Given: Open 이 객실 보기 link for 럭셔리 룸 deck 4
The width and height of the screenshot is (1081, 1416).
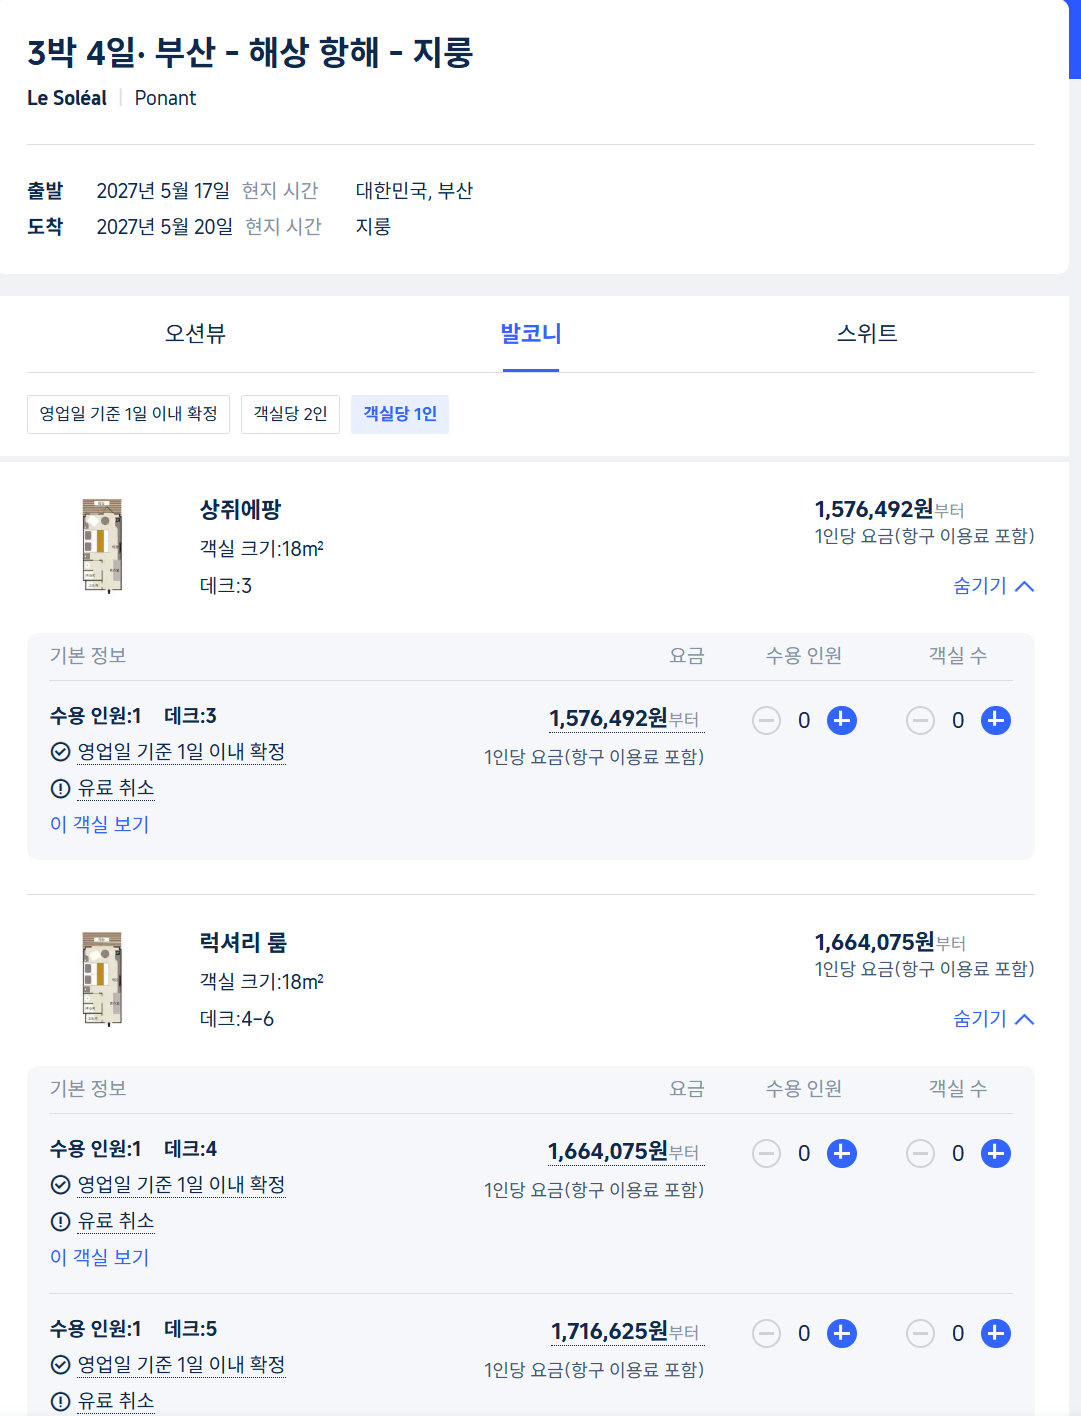Looking at the screenshot, I should point(100,1257).
